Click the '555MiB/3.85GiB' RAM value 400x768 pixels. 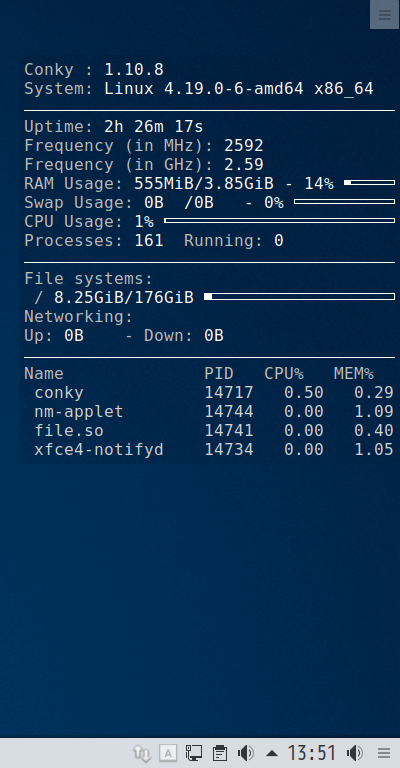[204, 184]
